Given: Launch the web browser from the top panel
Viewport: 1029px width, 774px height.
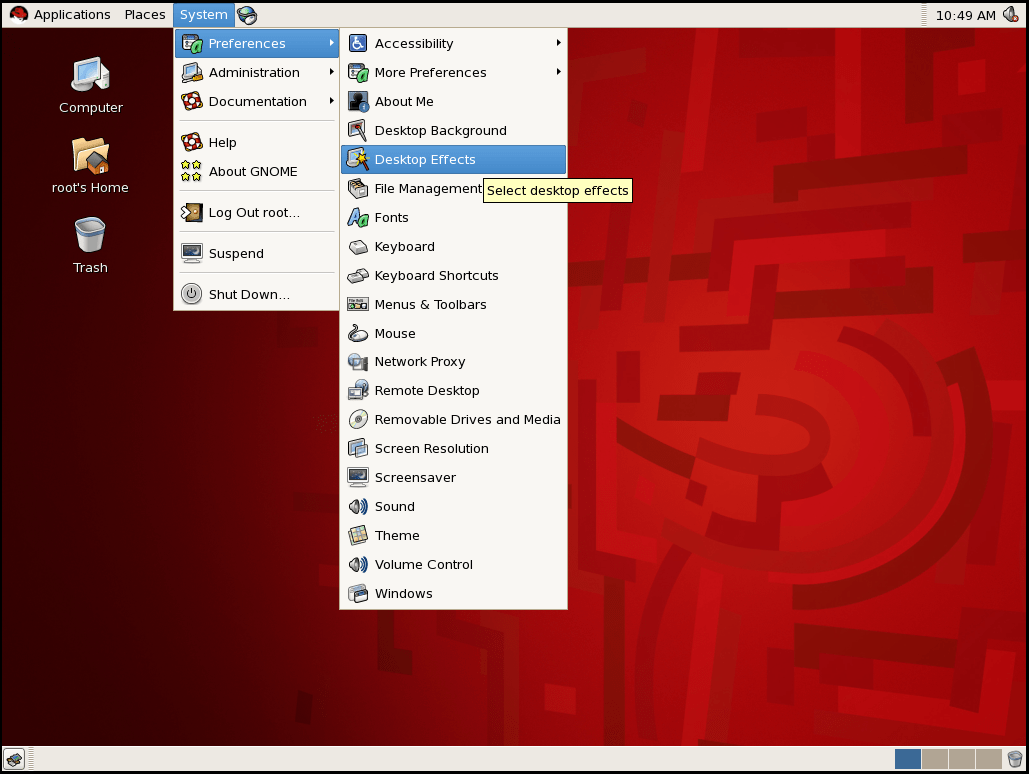Looking at the screenshot, I should (x=246, y=15).
